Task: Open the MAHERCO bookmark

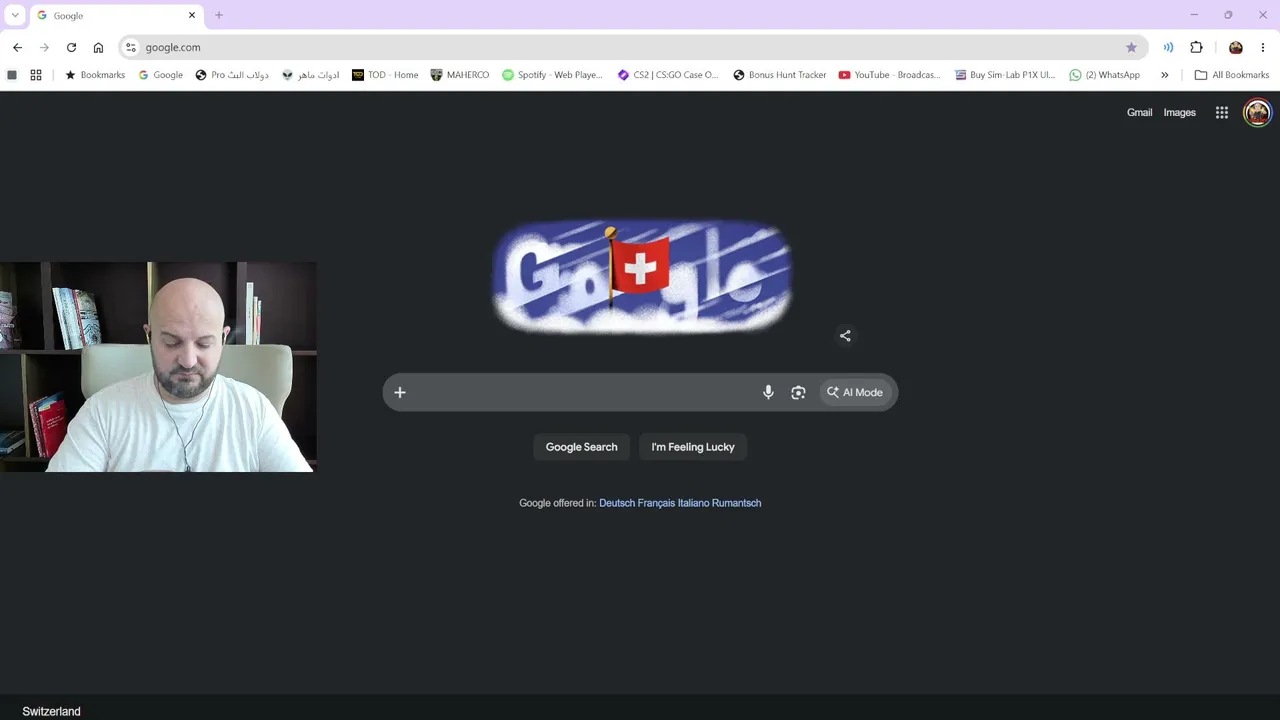Action: coord(460,75)
